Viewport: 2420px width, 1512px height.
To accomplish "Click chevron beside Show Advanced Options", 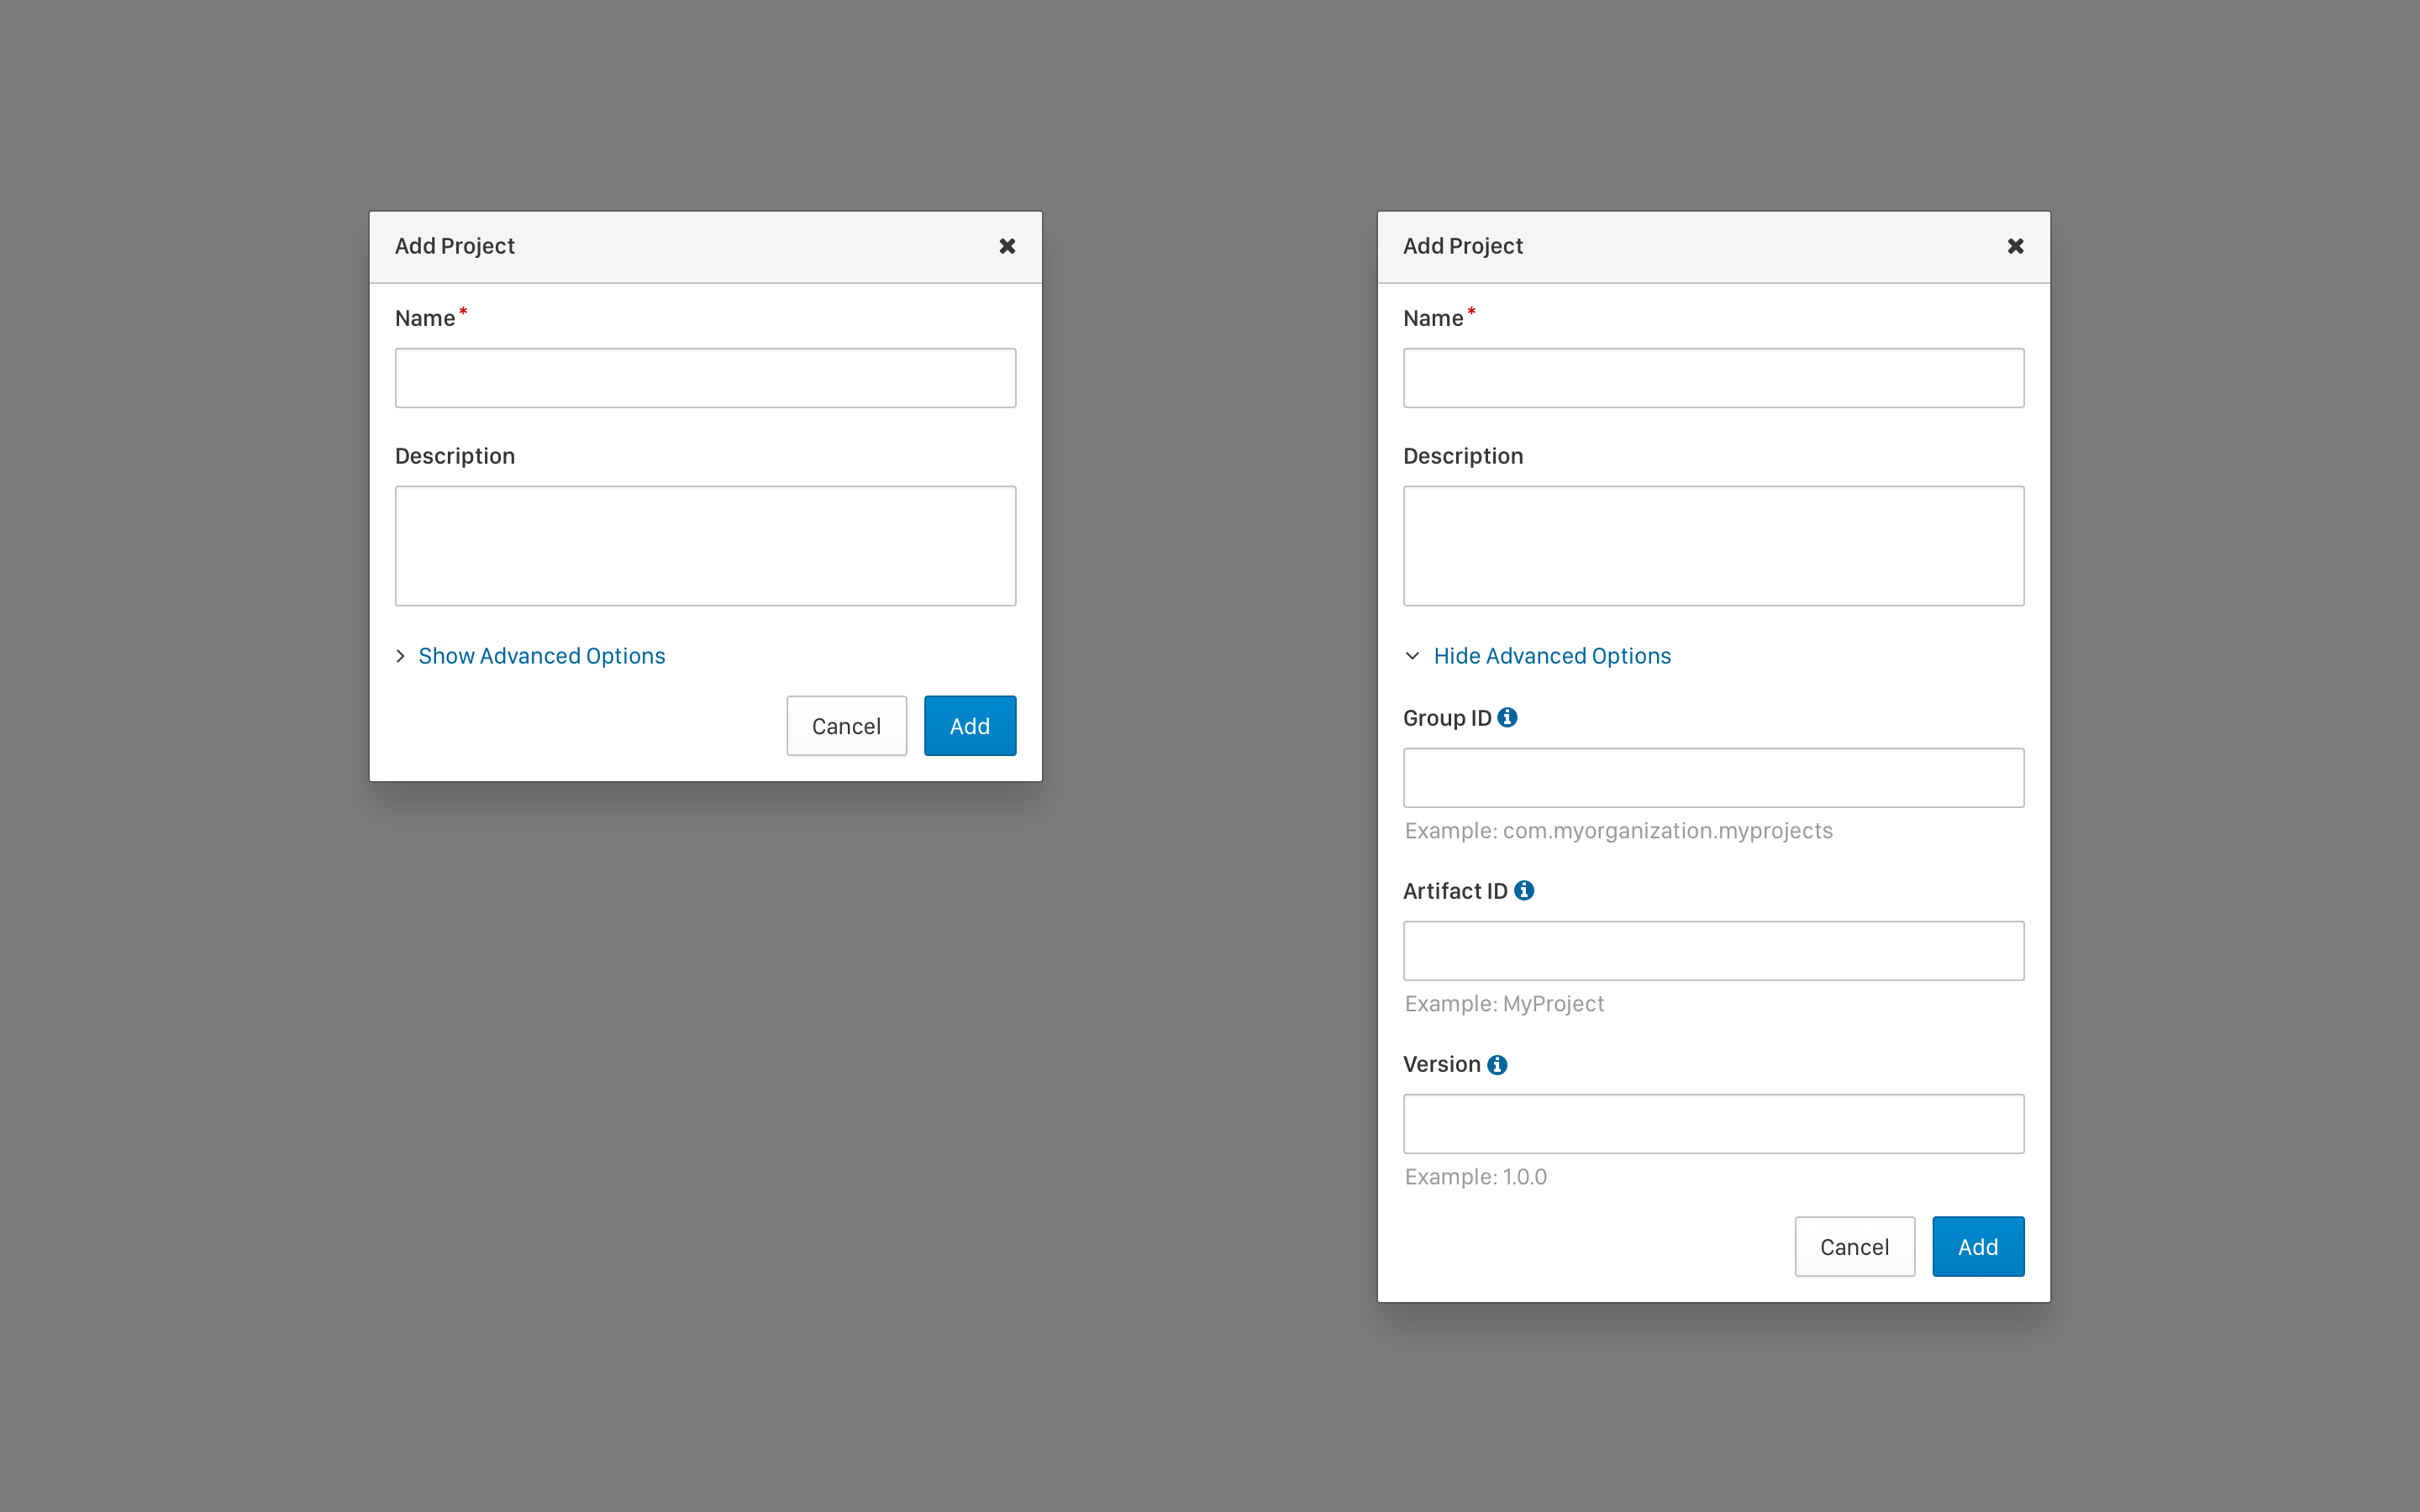I will [401, 656].
